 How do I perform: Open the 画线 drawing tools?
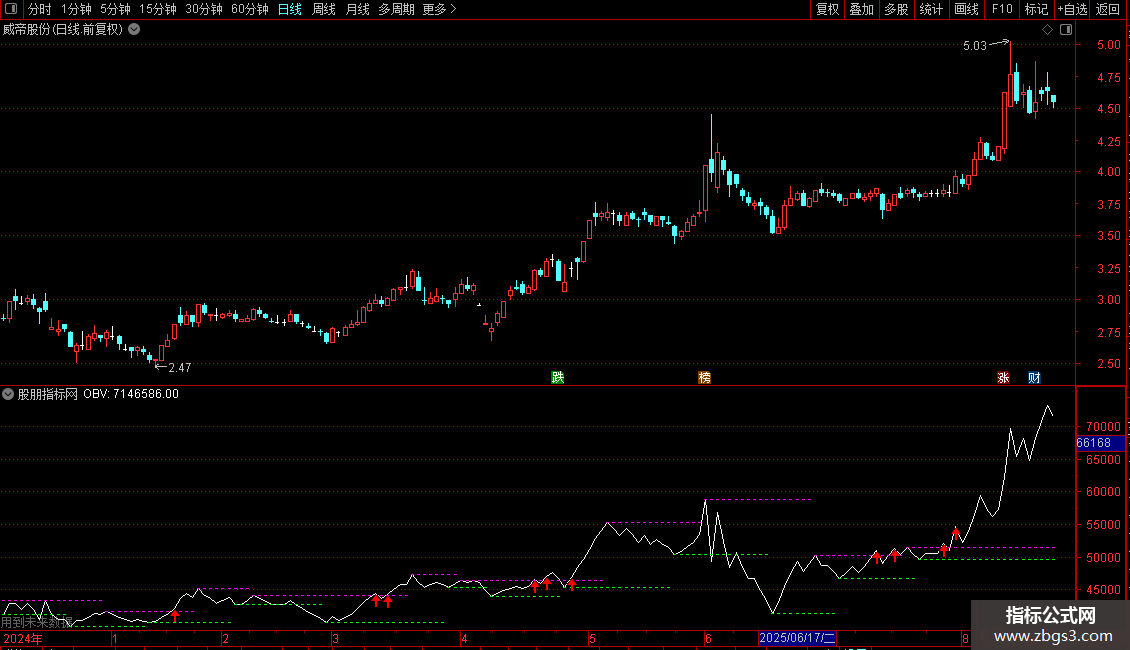(x=966, y=9)
